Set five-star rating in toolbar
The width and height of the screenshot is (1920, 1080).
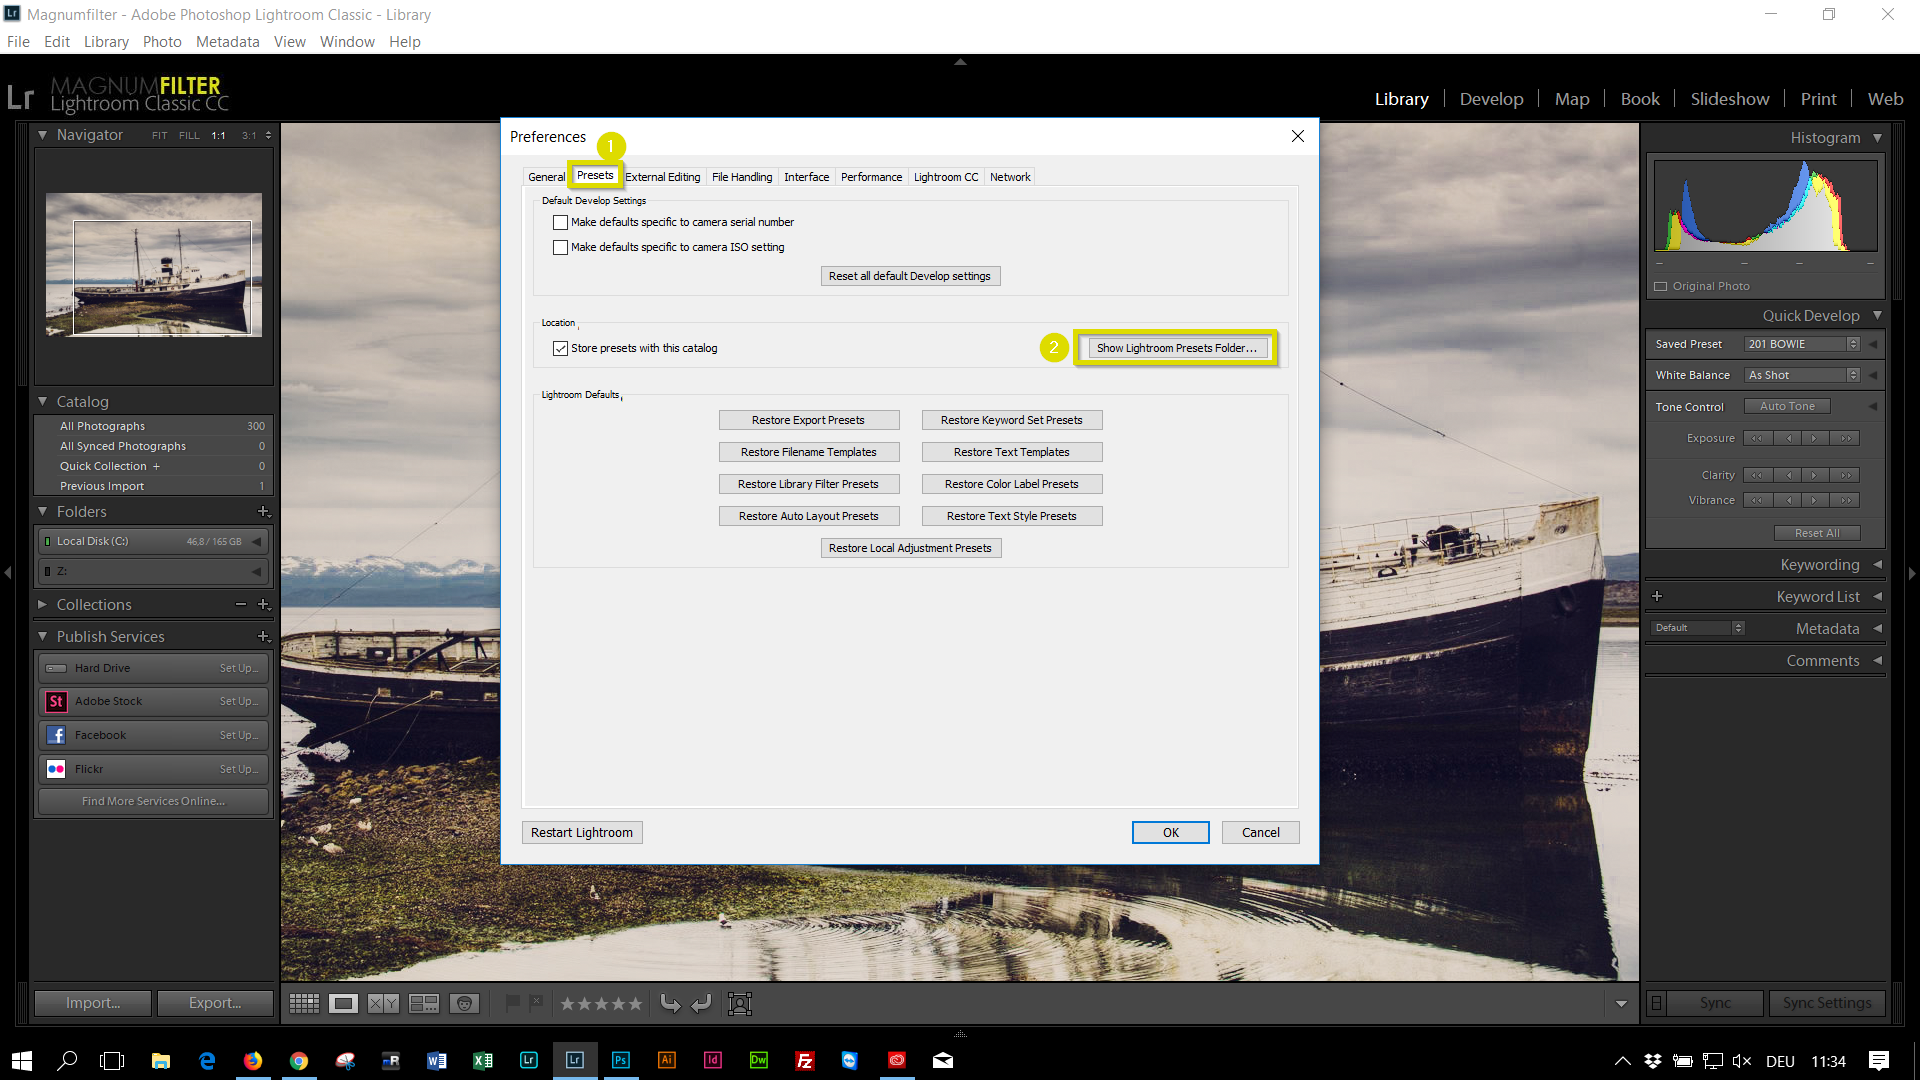634,1004
